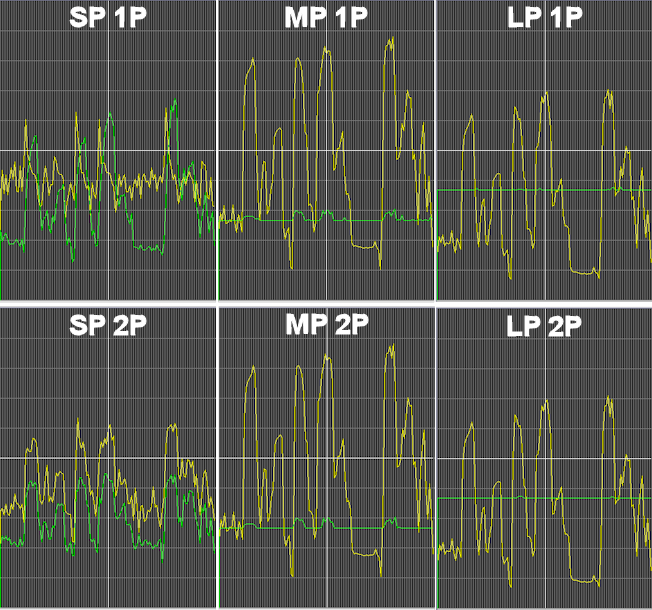This screenshot has height=610, width=652.
Task: Select the LP 1P waveform panel
Action: pos(544,150)
